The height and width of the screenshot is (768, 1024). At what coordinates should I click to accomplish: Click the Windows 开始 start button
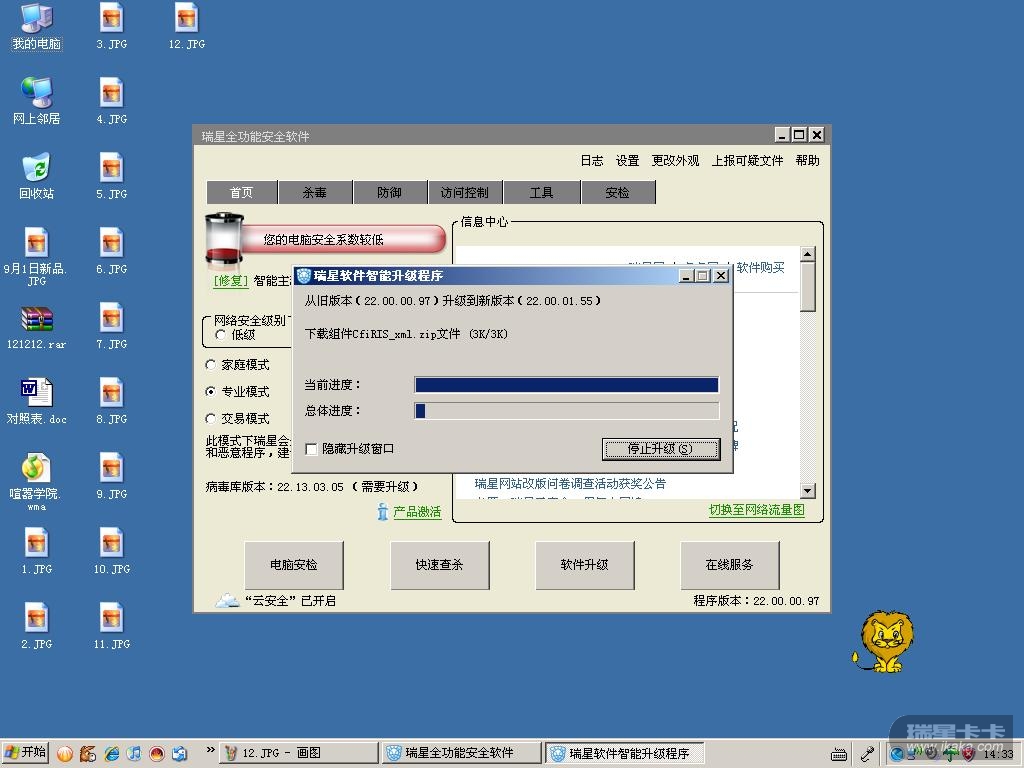(x=26, y=753)
